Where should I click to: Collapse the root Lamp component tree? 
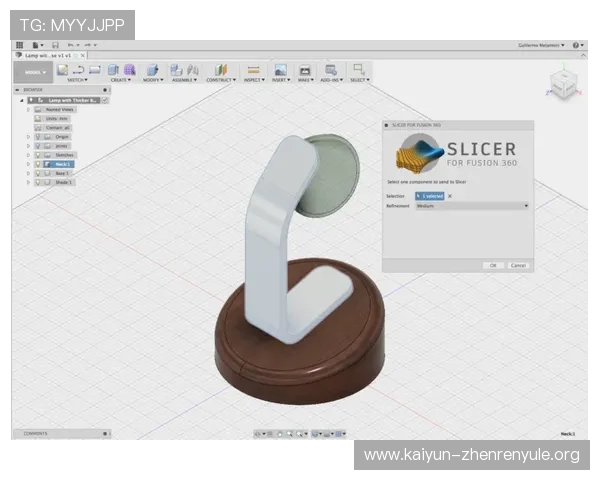tap(22, 100)
